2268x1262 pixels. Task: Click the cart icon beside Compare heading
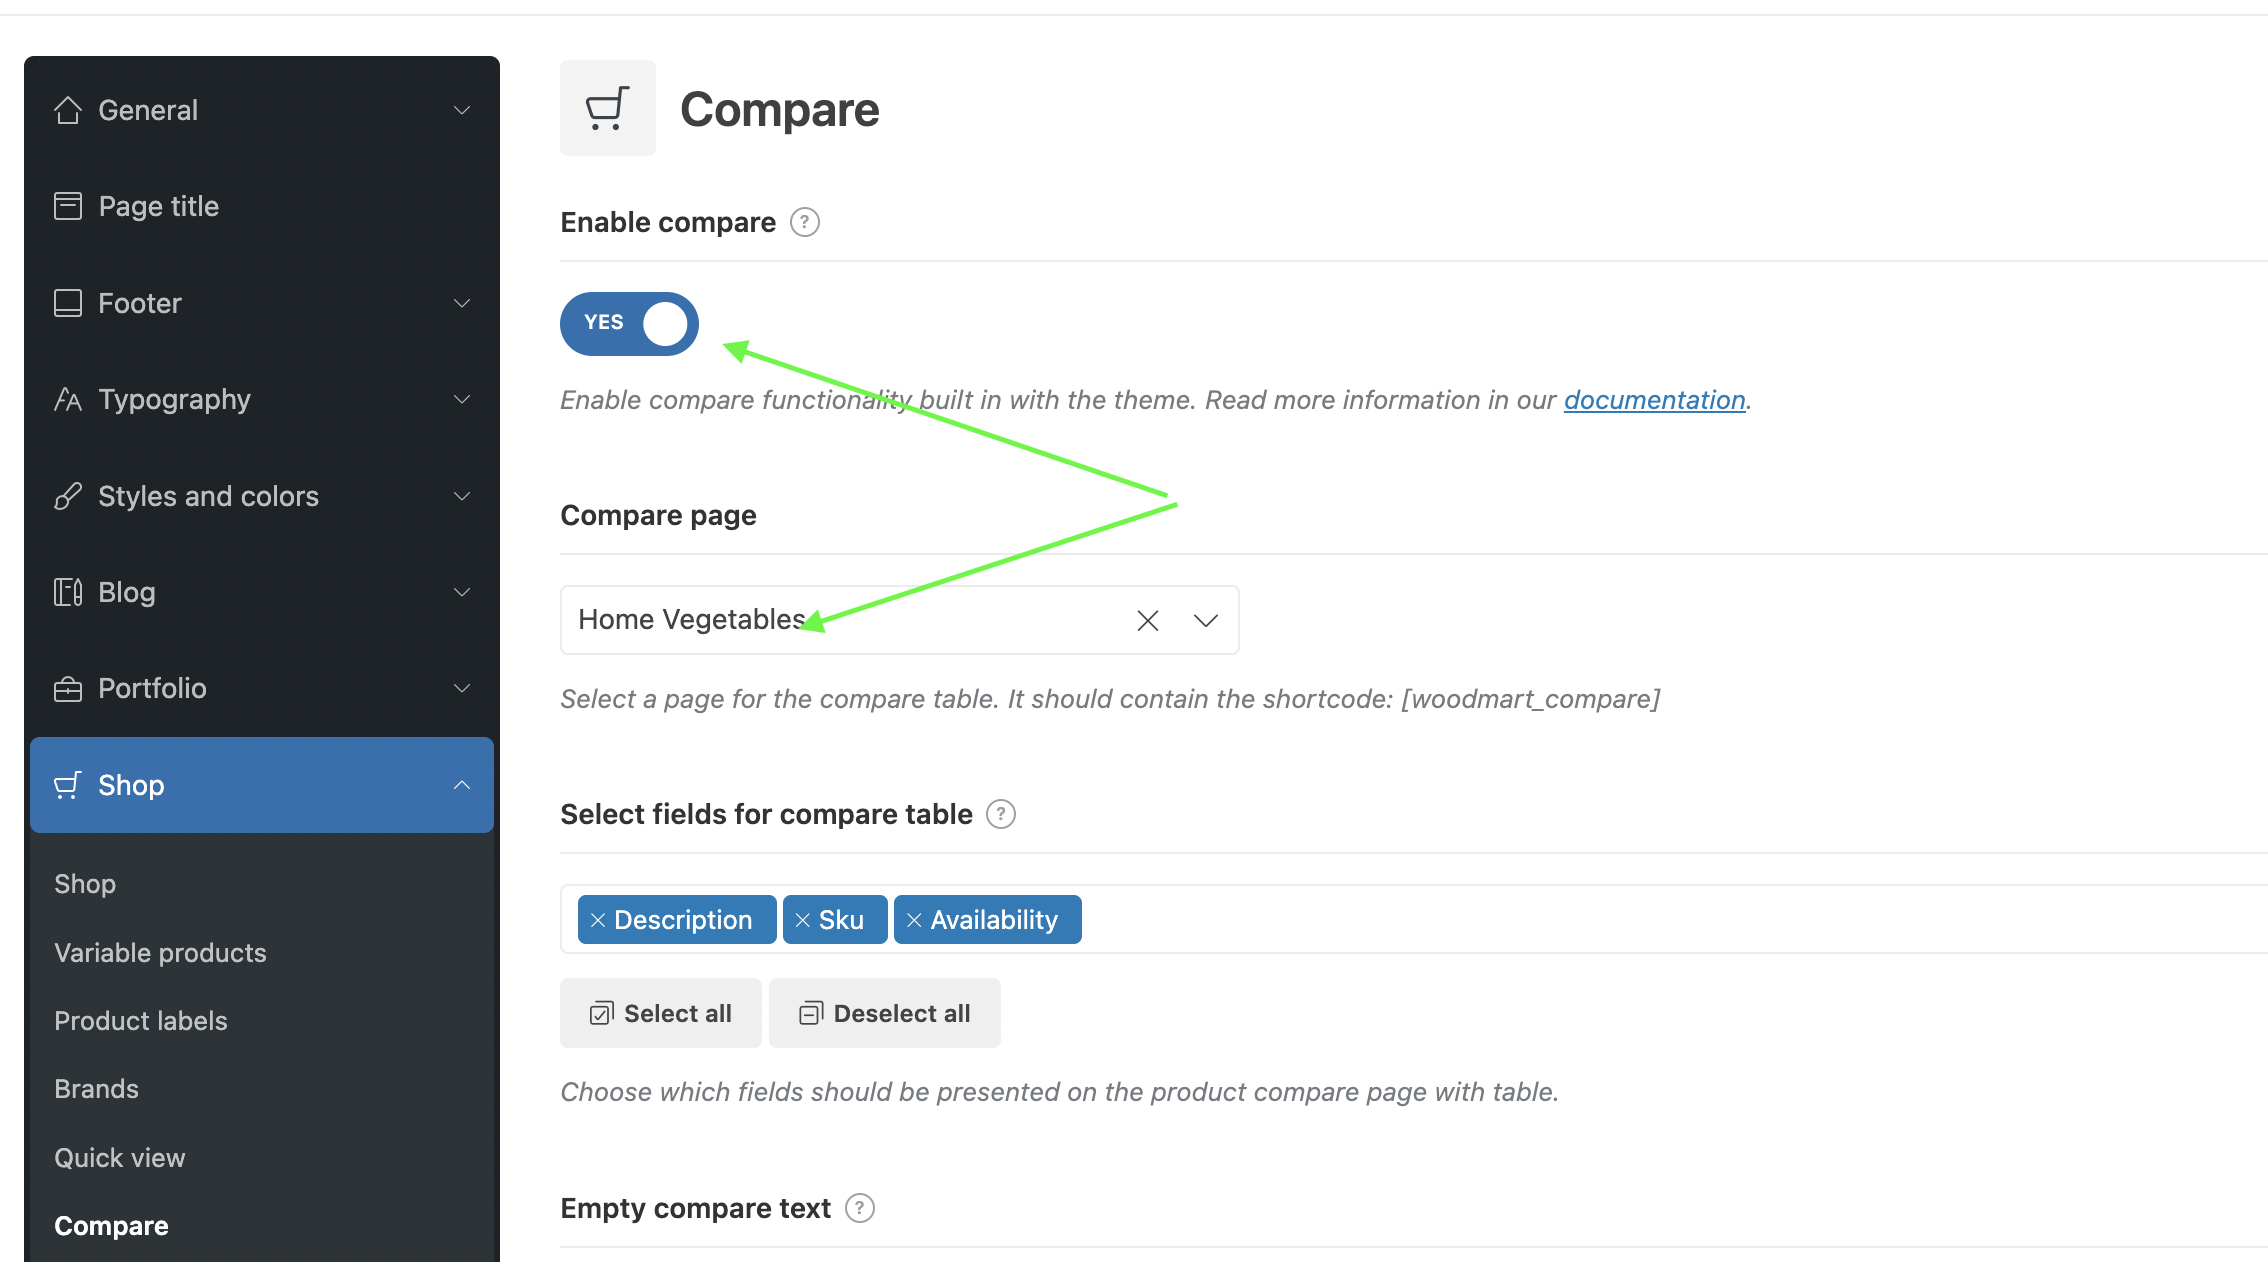608,108
